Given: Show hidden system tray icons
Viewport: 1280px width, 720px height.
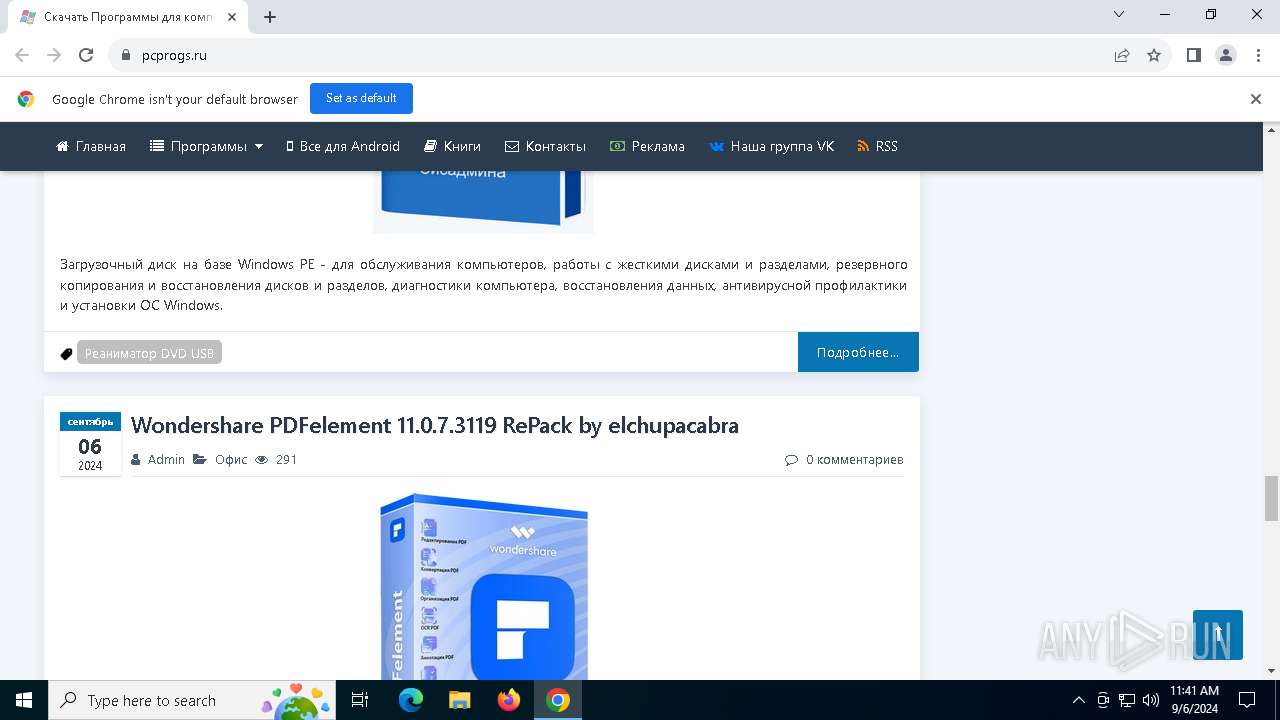Looking at the screenshot, I should (x=1078, y=700).
